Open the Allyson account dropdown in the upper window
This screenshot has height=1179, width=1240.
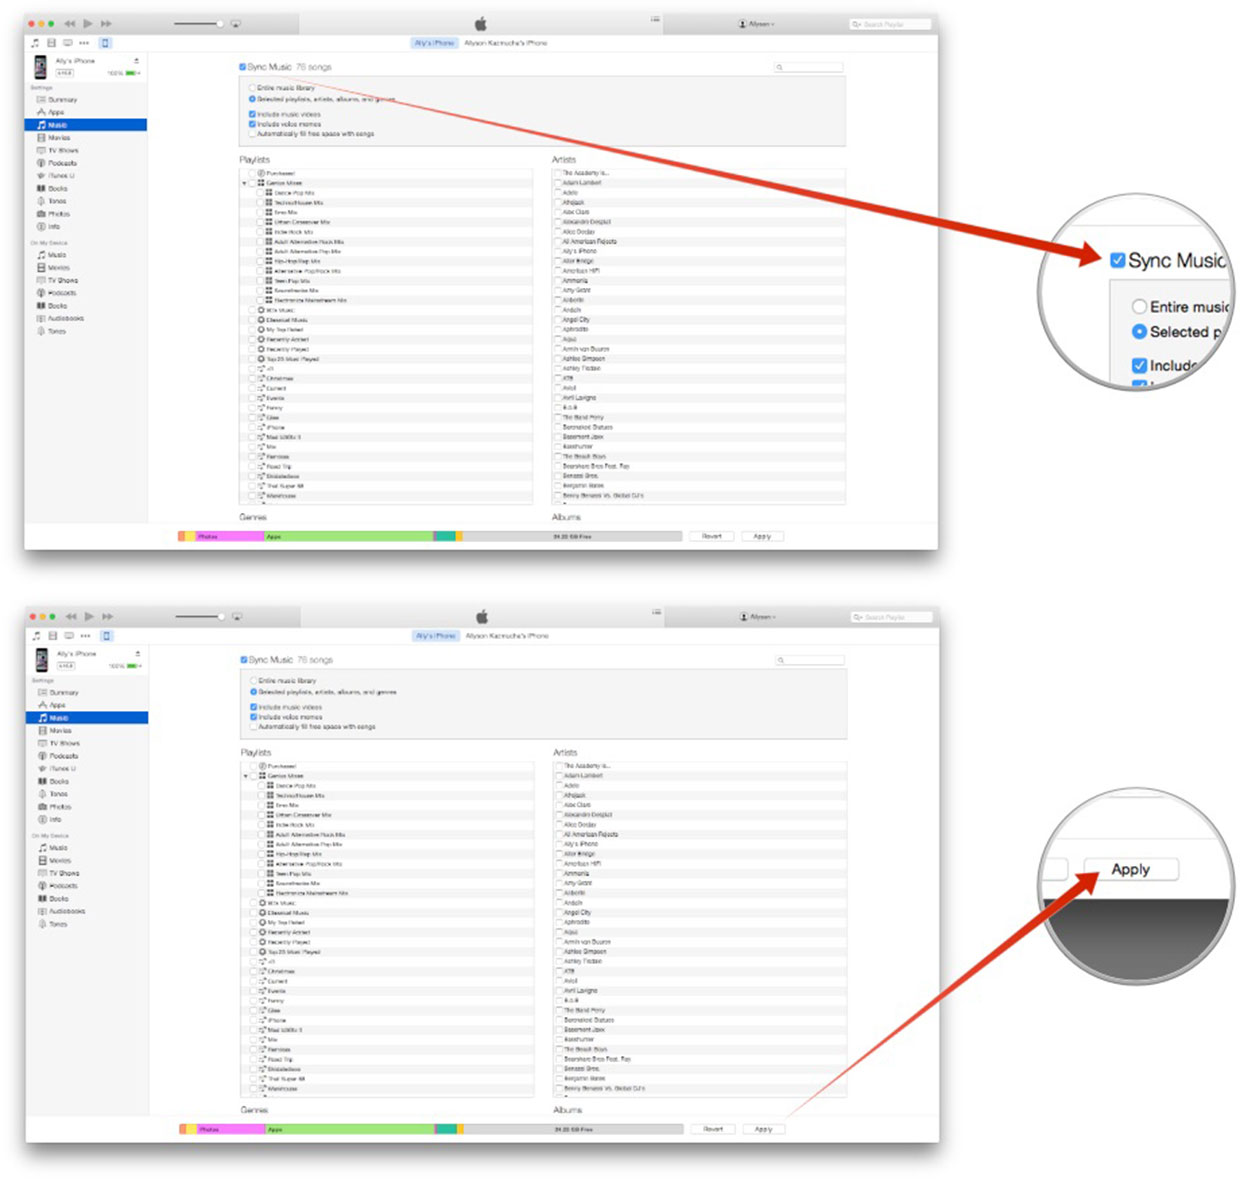[757, 23]
